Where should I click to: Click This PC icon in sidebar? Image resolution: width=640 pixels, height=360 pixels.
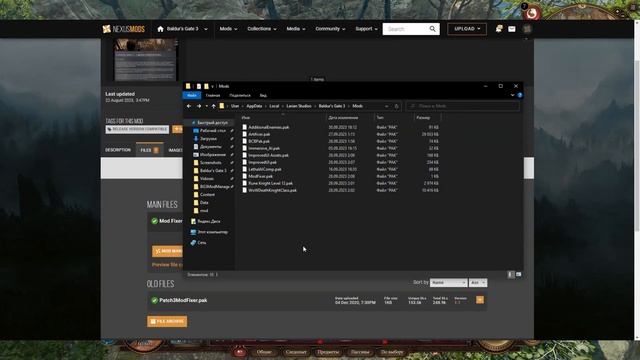pyautogui.click(x=193, y=232)
